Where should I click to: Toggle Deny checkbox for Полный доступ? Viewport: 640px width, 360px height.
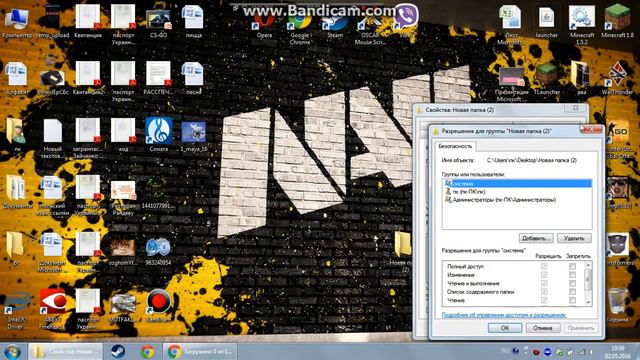tap(572, 266)
